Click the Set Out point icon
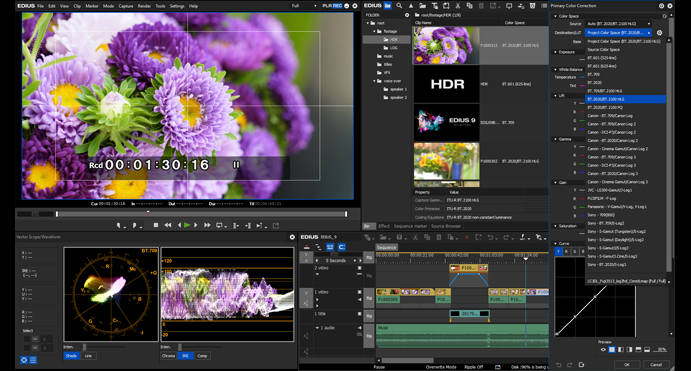The image size is (691, 371). pos(135,226)
